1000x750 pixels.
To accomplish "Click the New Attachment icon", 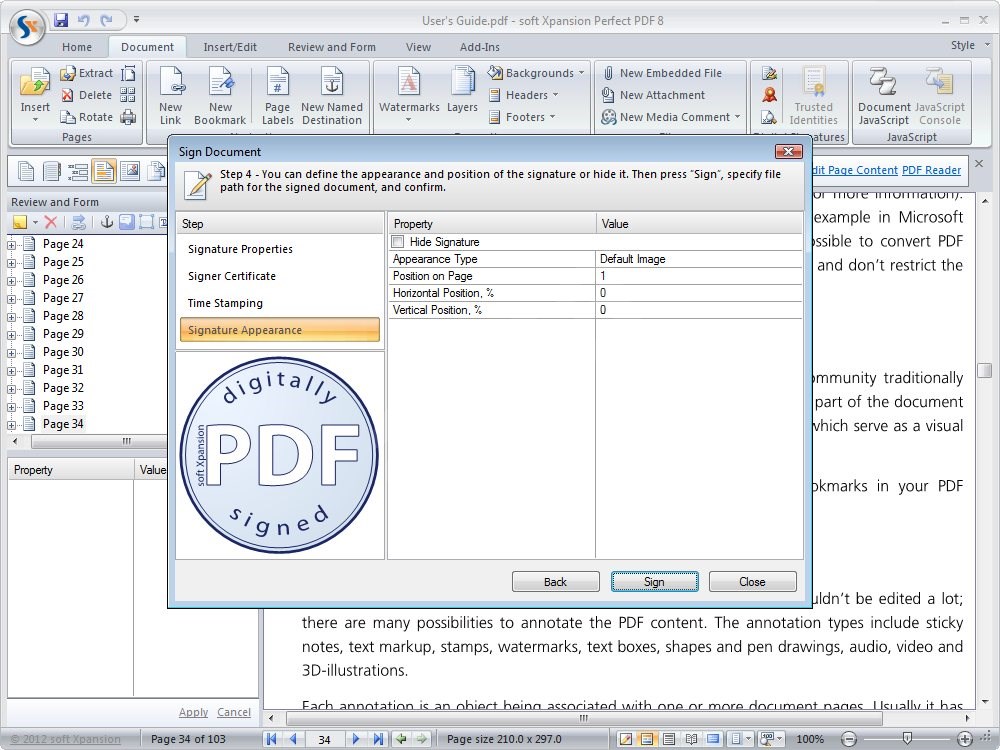I will pos(608,95).
